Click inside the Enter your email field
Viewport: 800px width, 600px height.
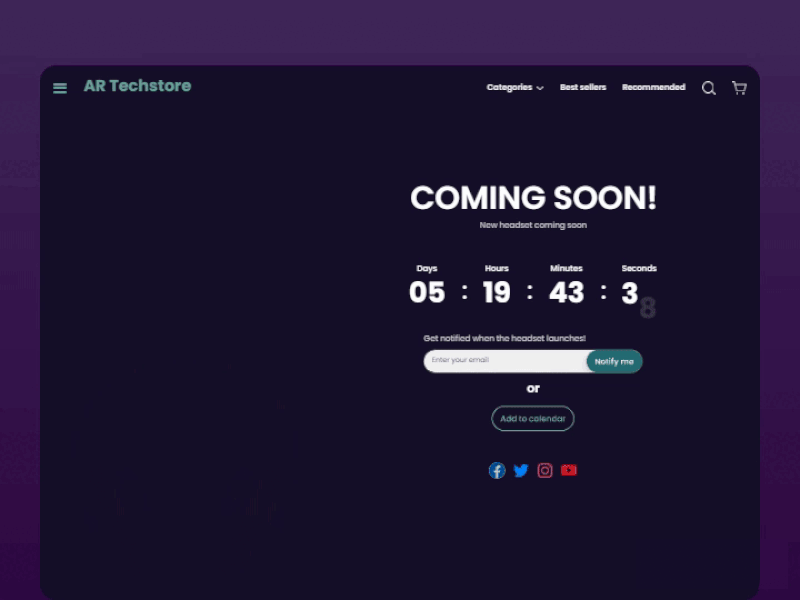pyautogui.click(x=500, y=361)
